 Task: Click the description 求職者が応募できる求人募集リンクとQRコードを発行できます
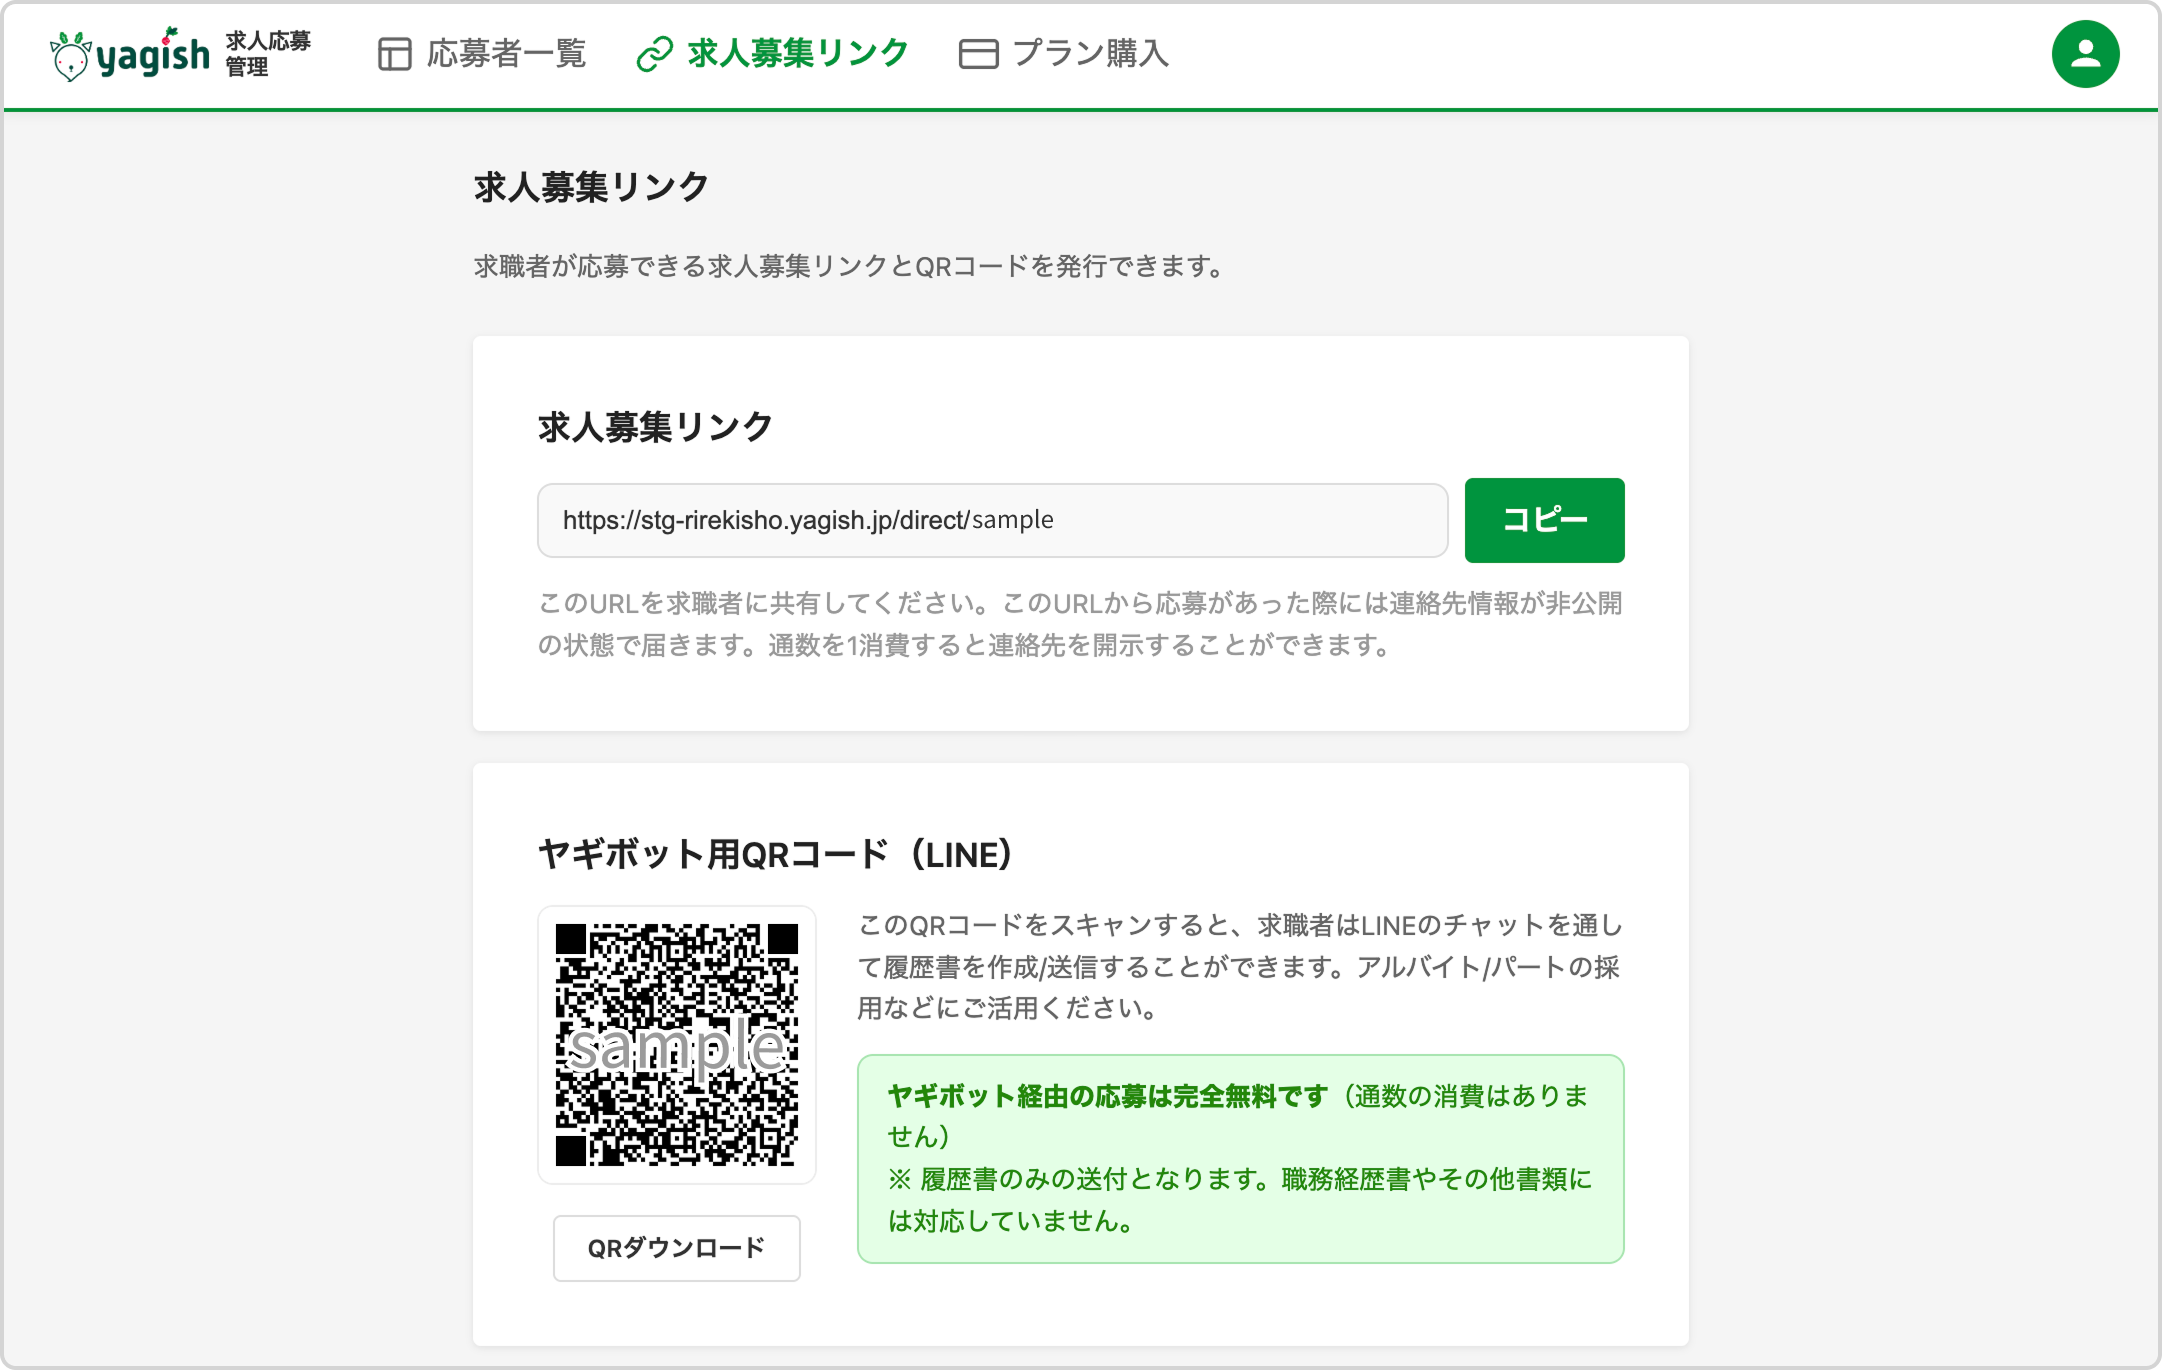[850, 267]
